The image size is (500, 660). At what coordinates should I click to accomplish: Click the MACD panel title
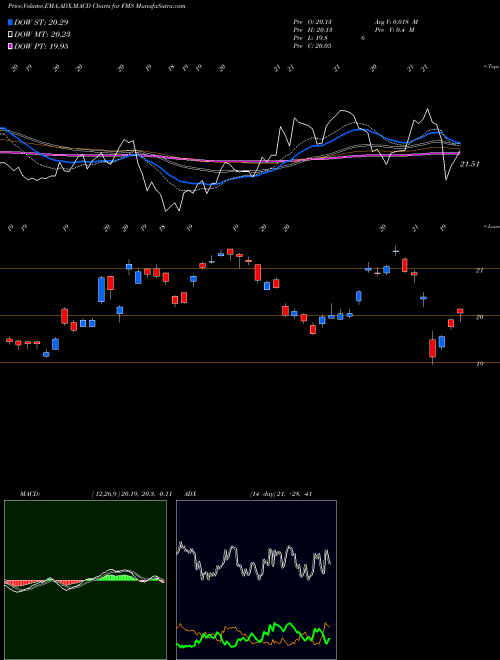(x=29, y=494)
